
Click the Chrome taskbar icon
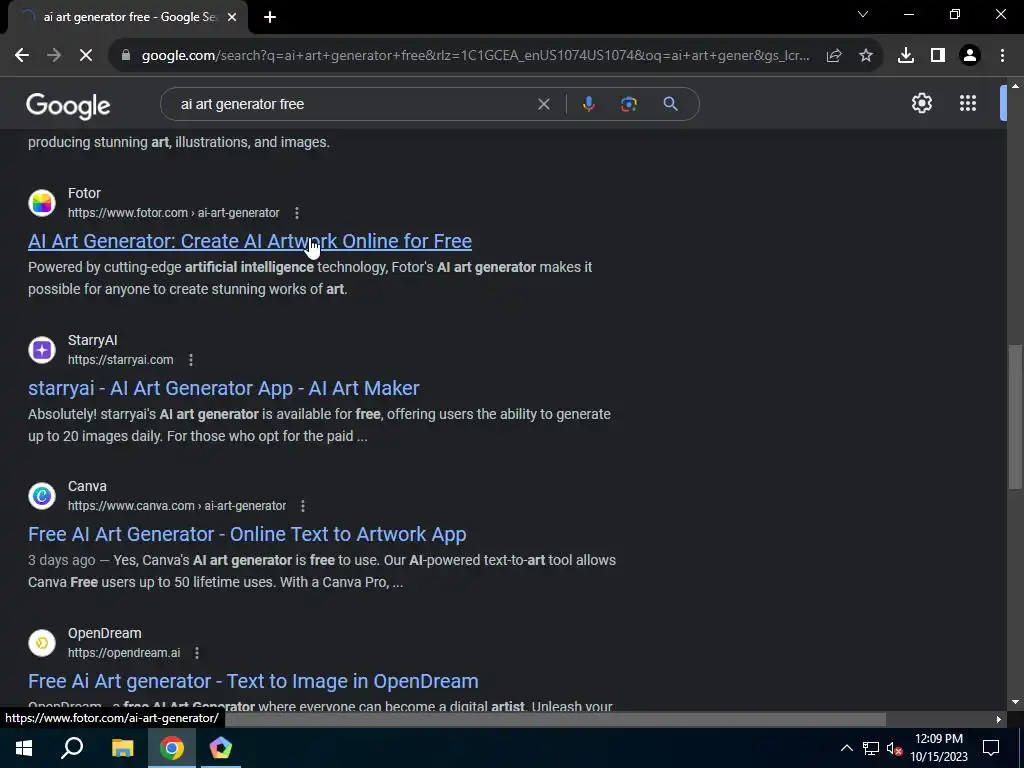172,748
